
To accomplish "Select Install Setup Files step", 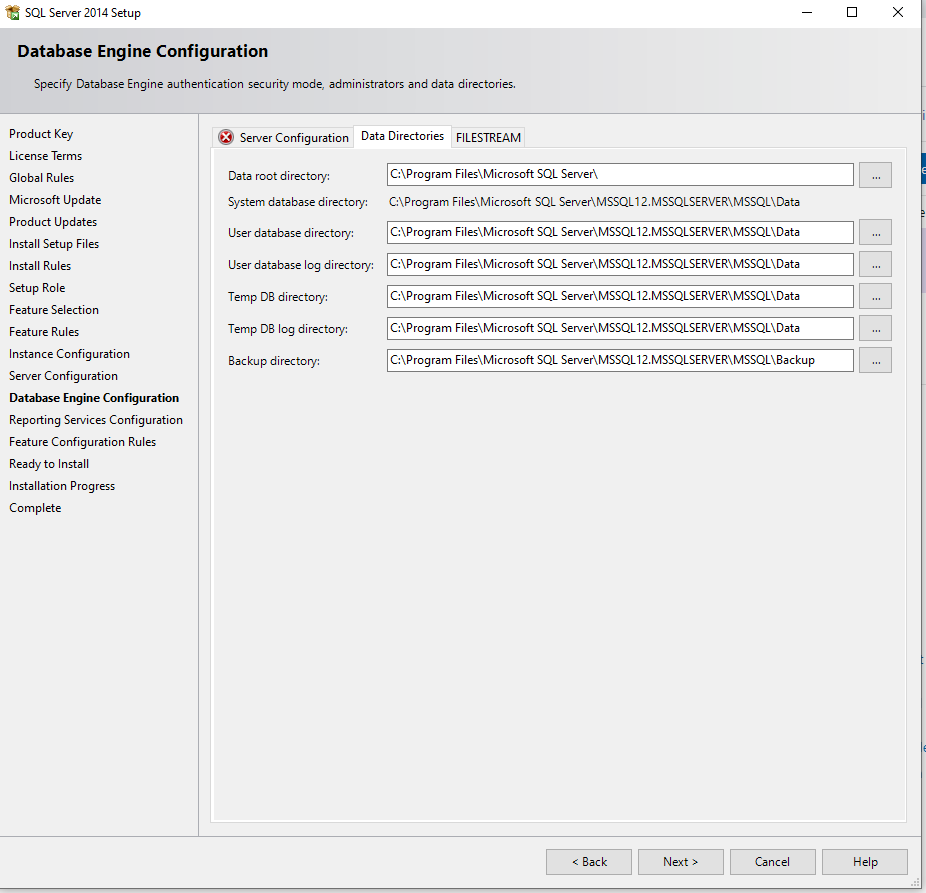I will point(54,244).
